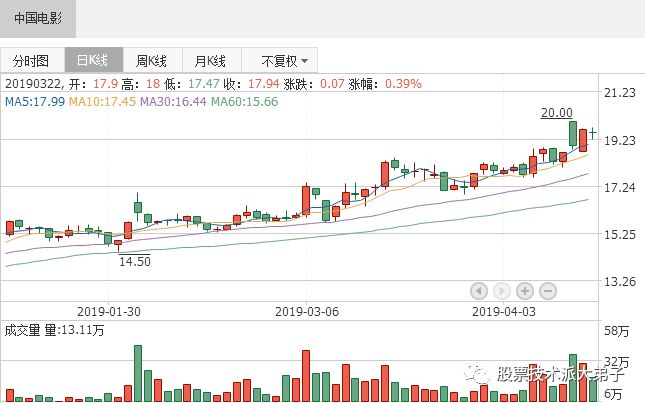Click the 涨幅 0.39% value
Image resolution: width=645 pixels, height=403 pixels.
(x=403, y=84)
